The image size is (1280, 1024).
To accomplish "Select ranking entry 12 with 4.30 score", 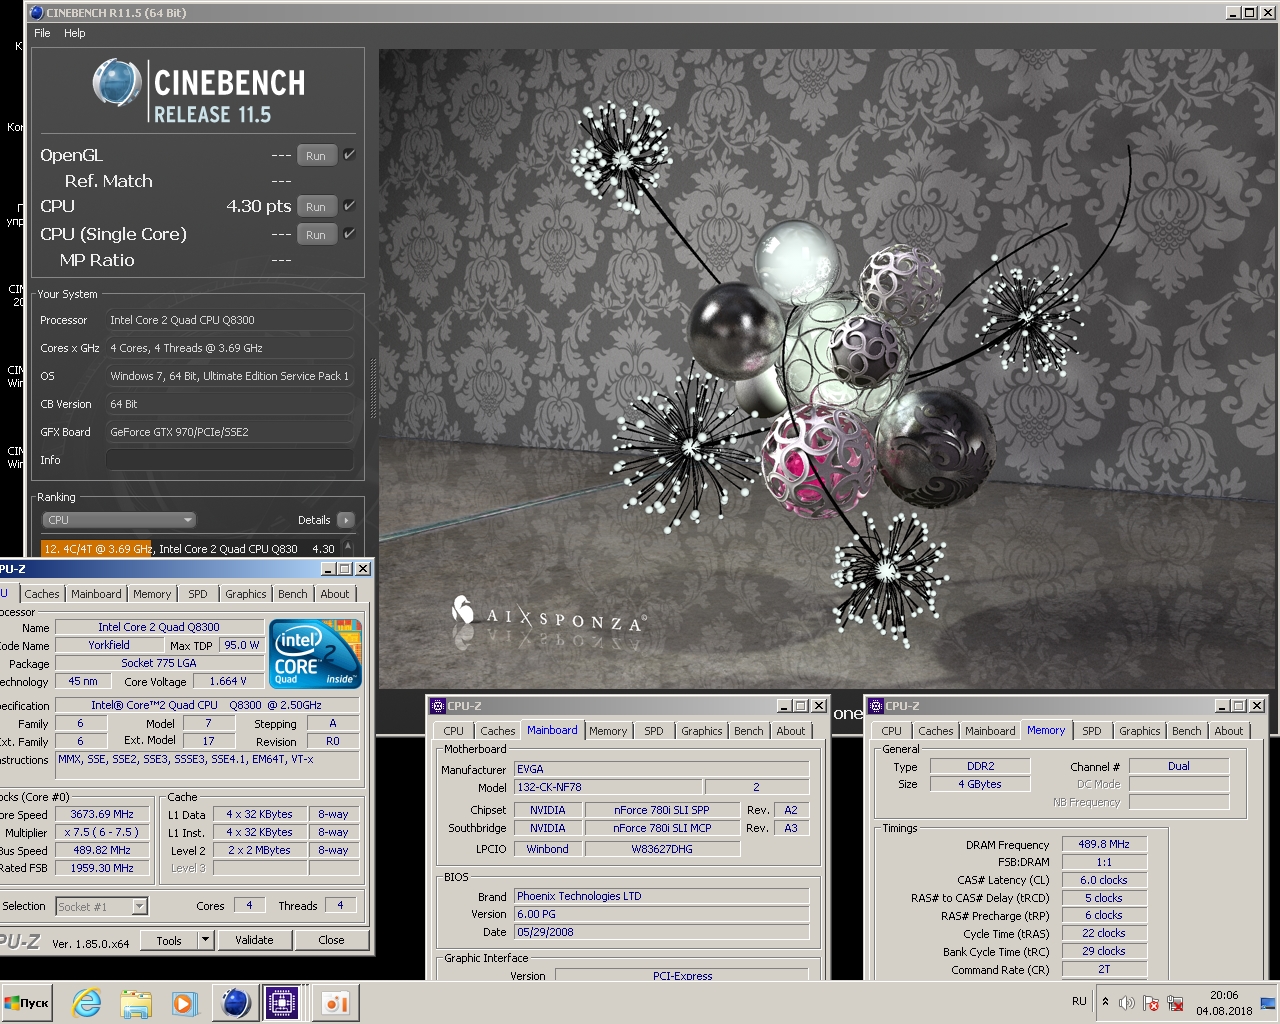I will click(x=190, y=549).
